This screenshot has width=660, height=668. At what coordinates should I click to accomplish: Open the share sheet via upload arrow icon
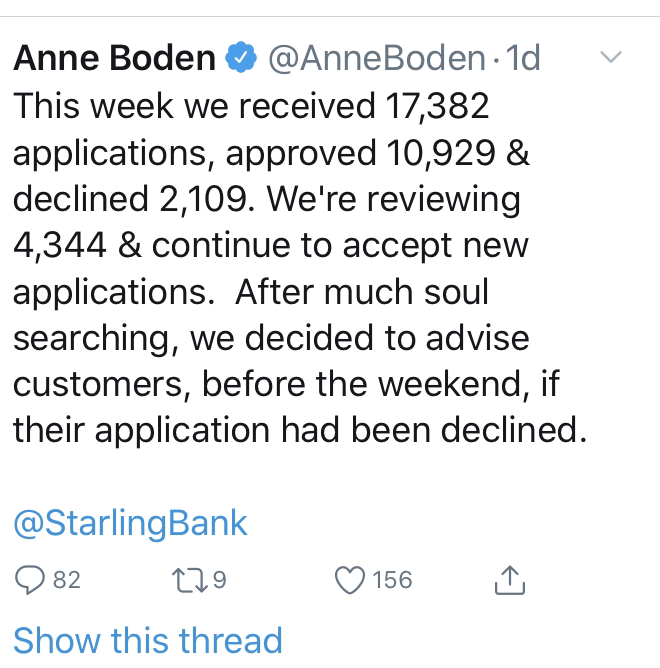[x=510, y=580]
